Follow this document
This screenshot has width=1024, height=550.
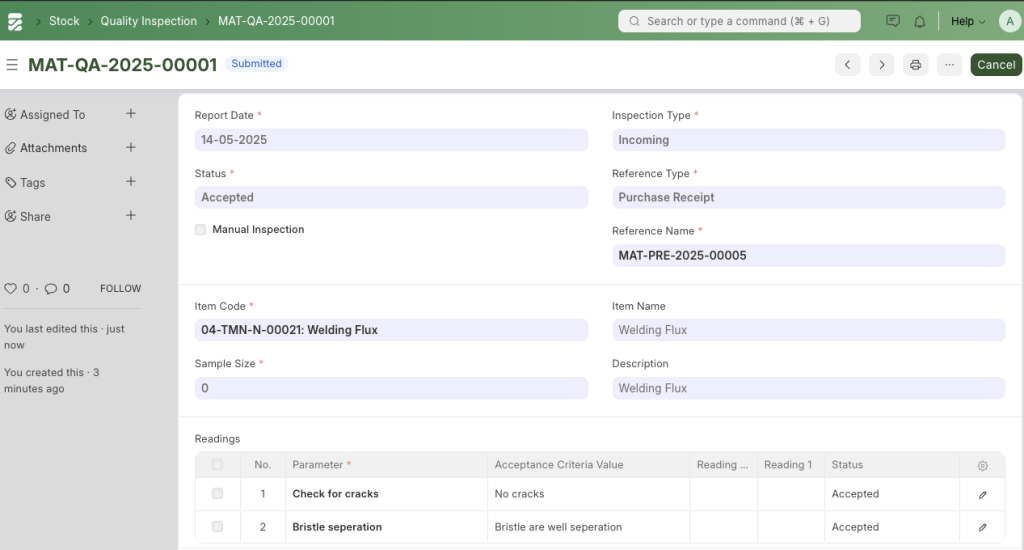click(x=120, y=288)
